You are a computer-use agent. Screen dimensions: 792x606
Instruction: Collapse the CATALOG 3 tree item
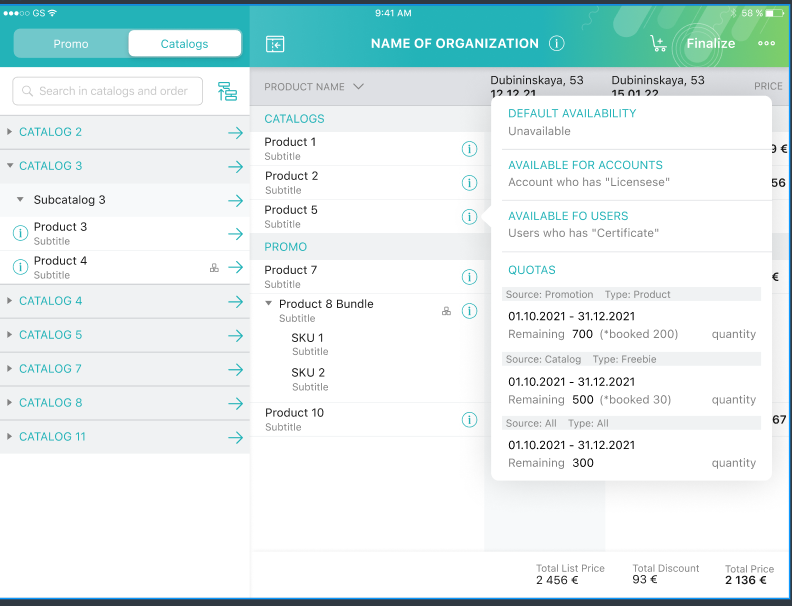pyautogui.click(x=10, y=166)
